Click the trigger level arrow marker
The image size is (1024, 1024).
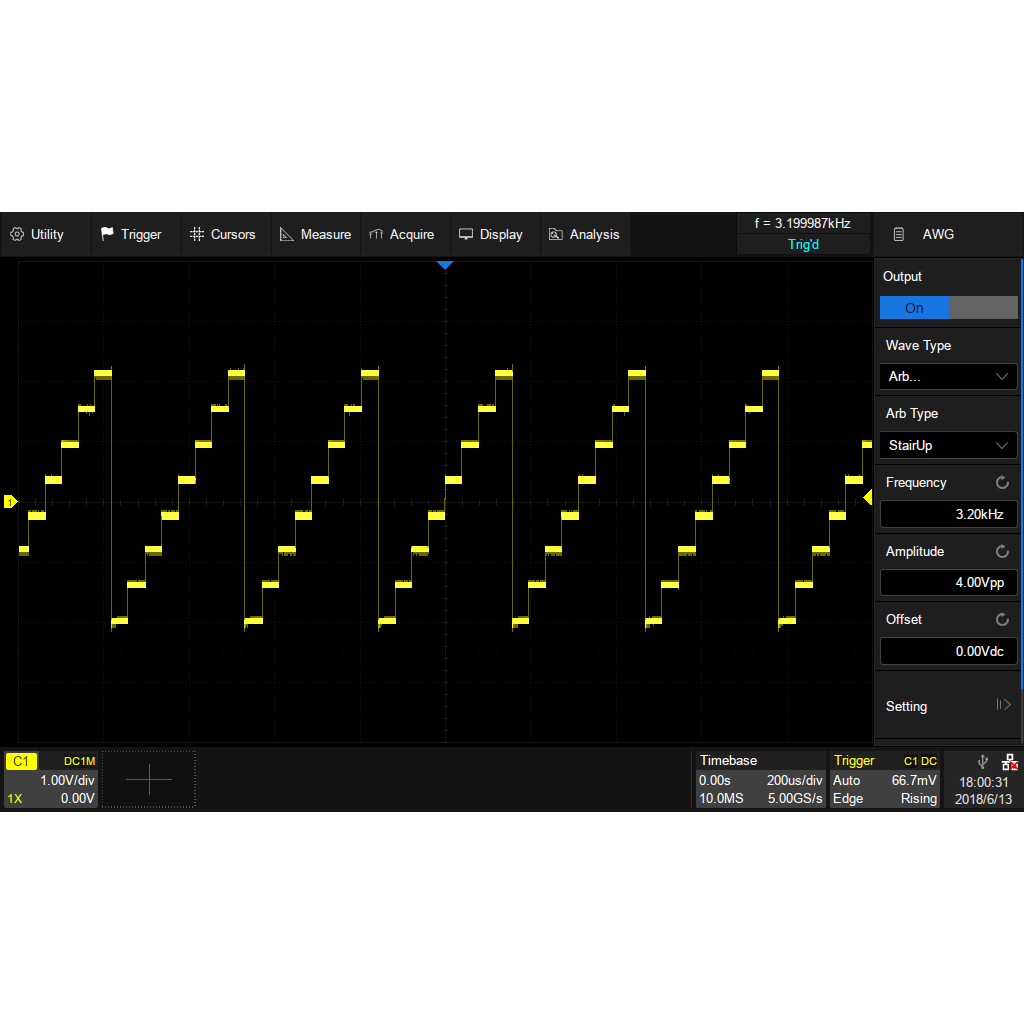click(x=867, y=497)
